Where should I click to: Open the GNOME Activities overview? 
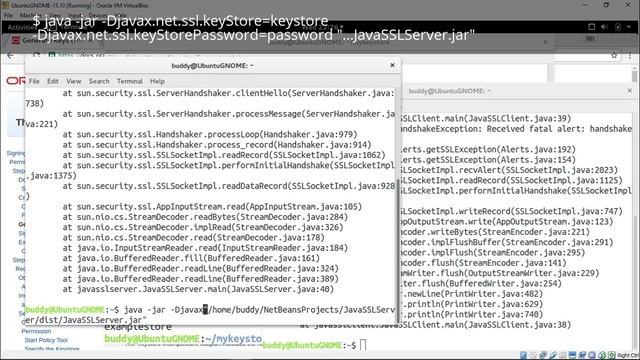(21, 27)
